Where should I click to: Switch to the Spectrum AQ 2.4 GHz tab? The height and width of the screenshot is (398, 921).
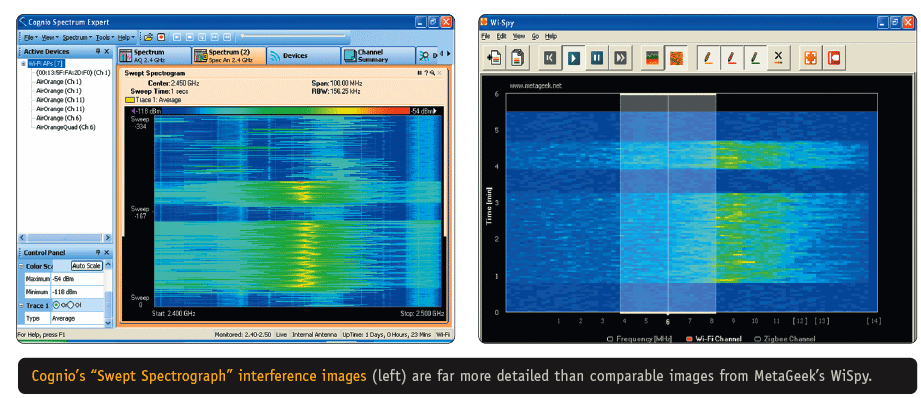click(x=154, y=56)
